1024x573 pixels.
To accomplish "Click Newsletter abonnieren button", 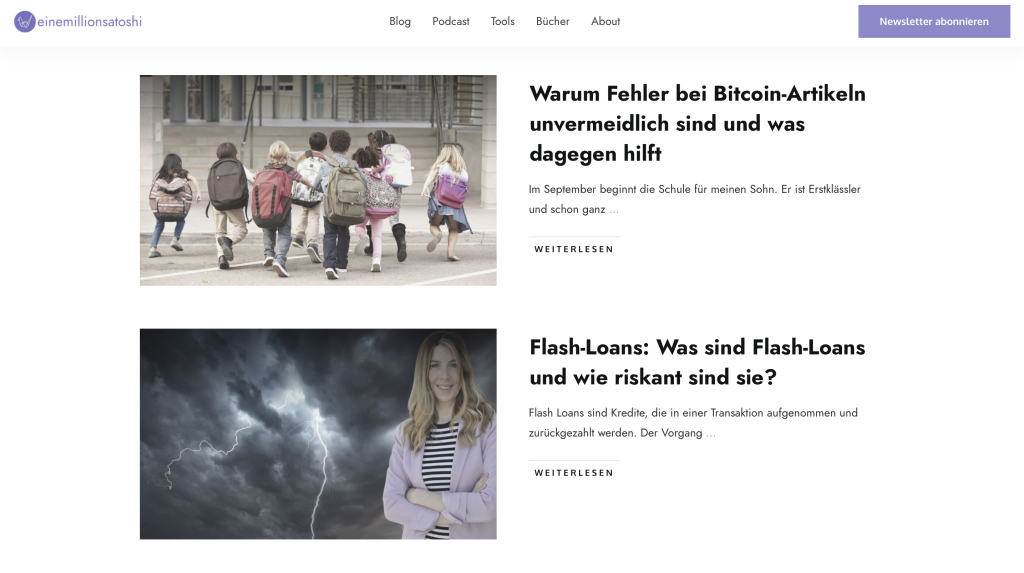I will click(934, 22).
